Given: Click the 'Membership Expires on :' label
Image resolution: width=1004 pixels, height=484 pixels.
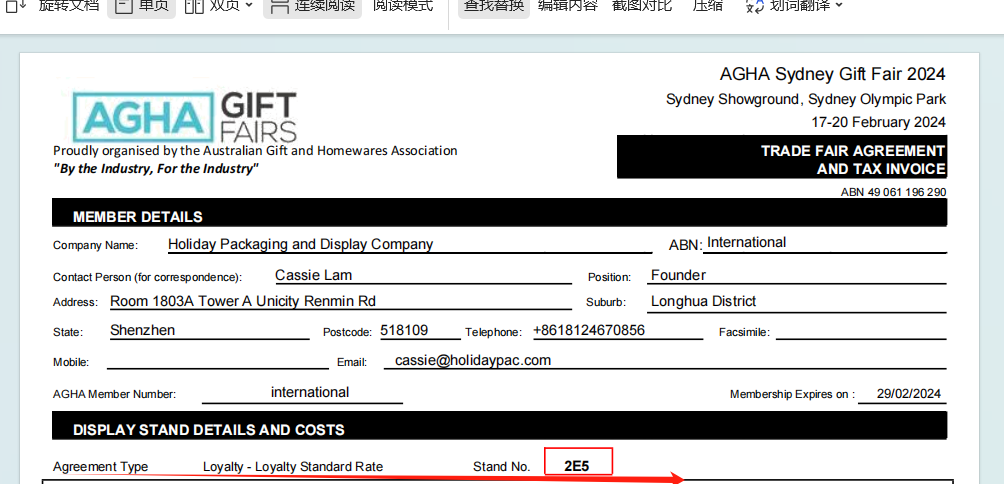Looking at the screenshot, I should pyautogui.click(x=793, y=394).
